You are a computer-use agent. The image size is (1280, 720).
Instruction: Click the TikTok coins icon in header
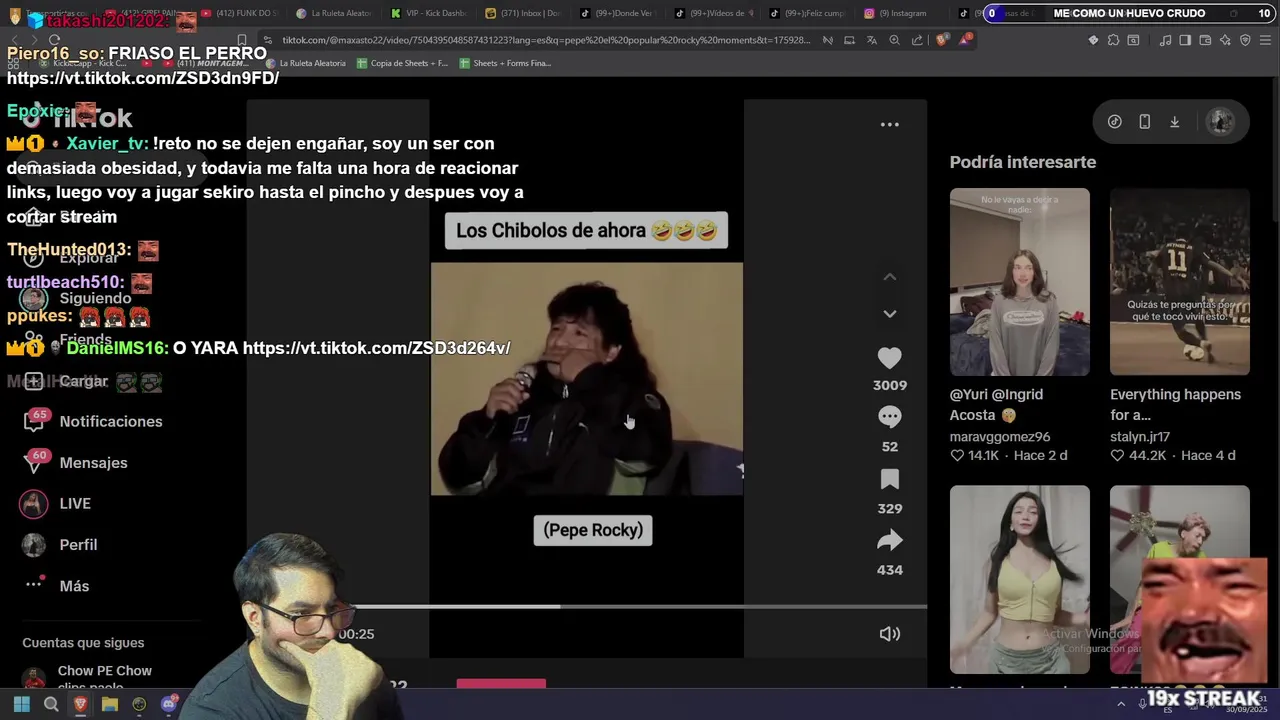1114,122
